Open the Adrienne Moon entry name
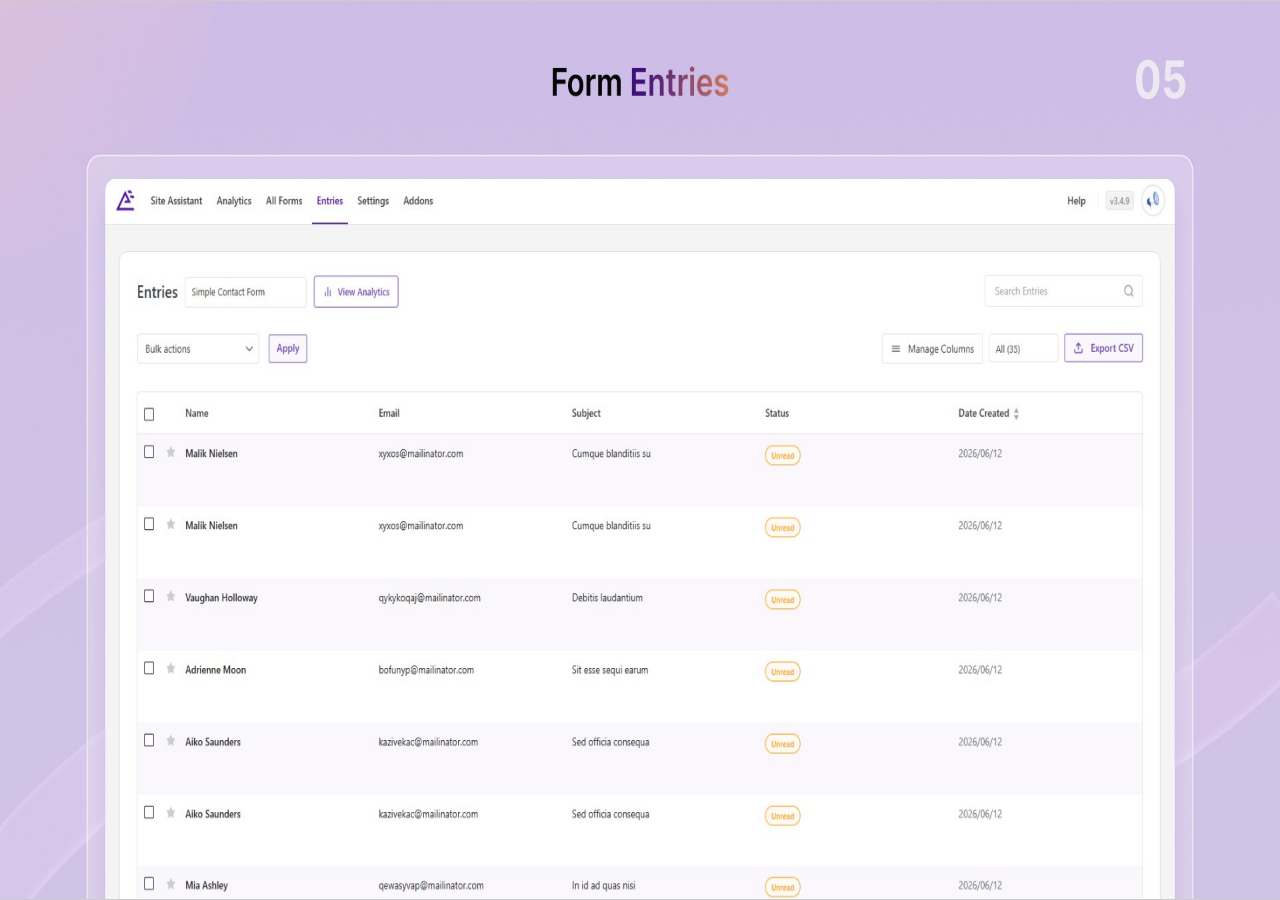 215,670
